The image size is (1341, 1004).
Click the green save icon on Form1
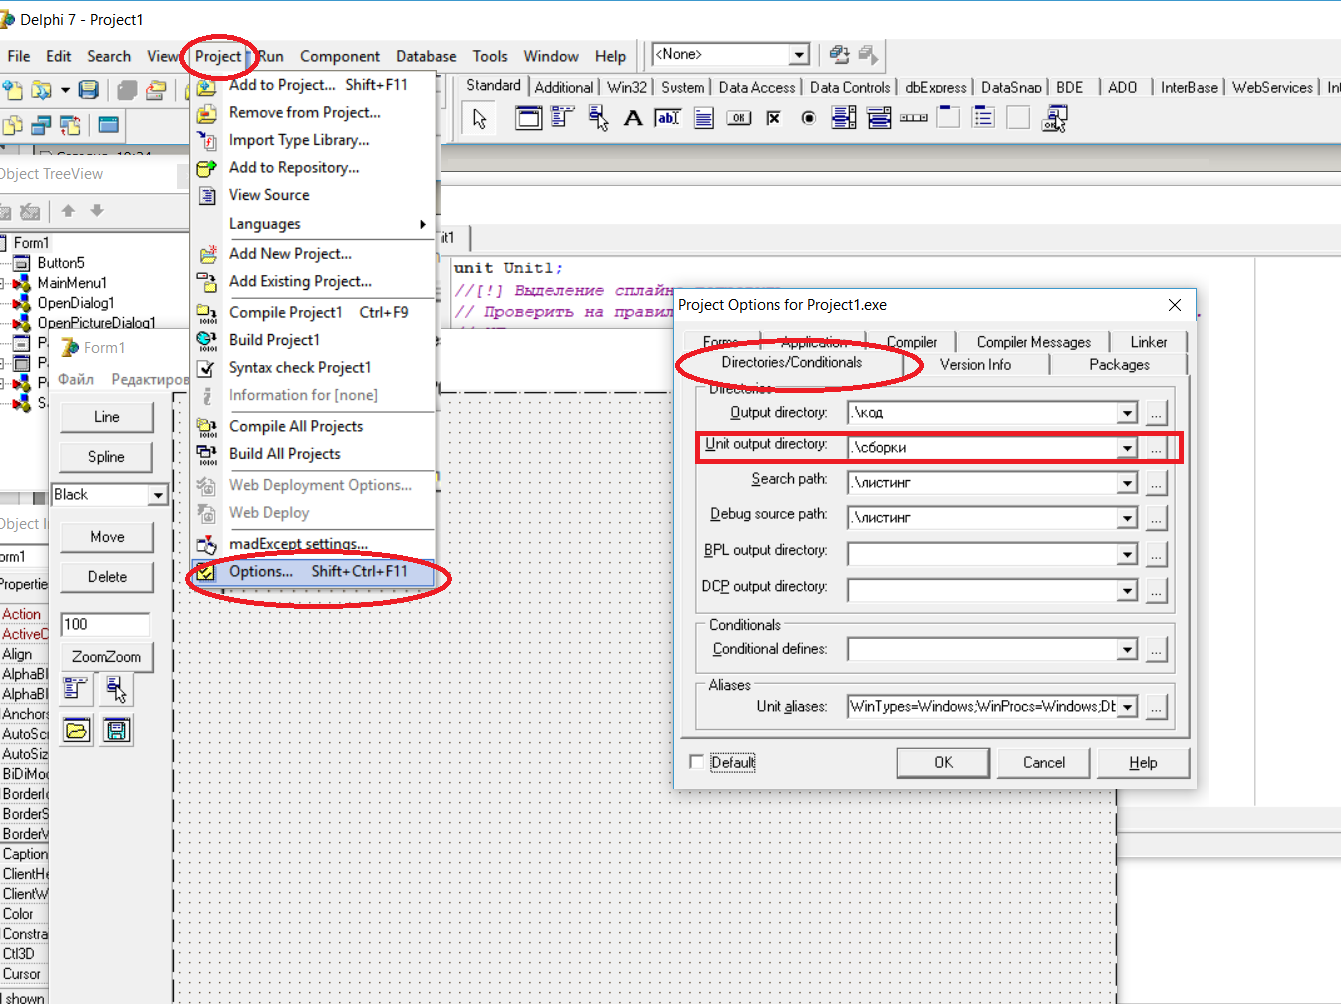point(117,730)
